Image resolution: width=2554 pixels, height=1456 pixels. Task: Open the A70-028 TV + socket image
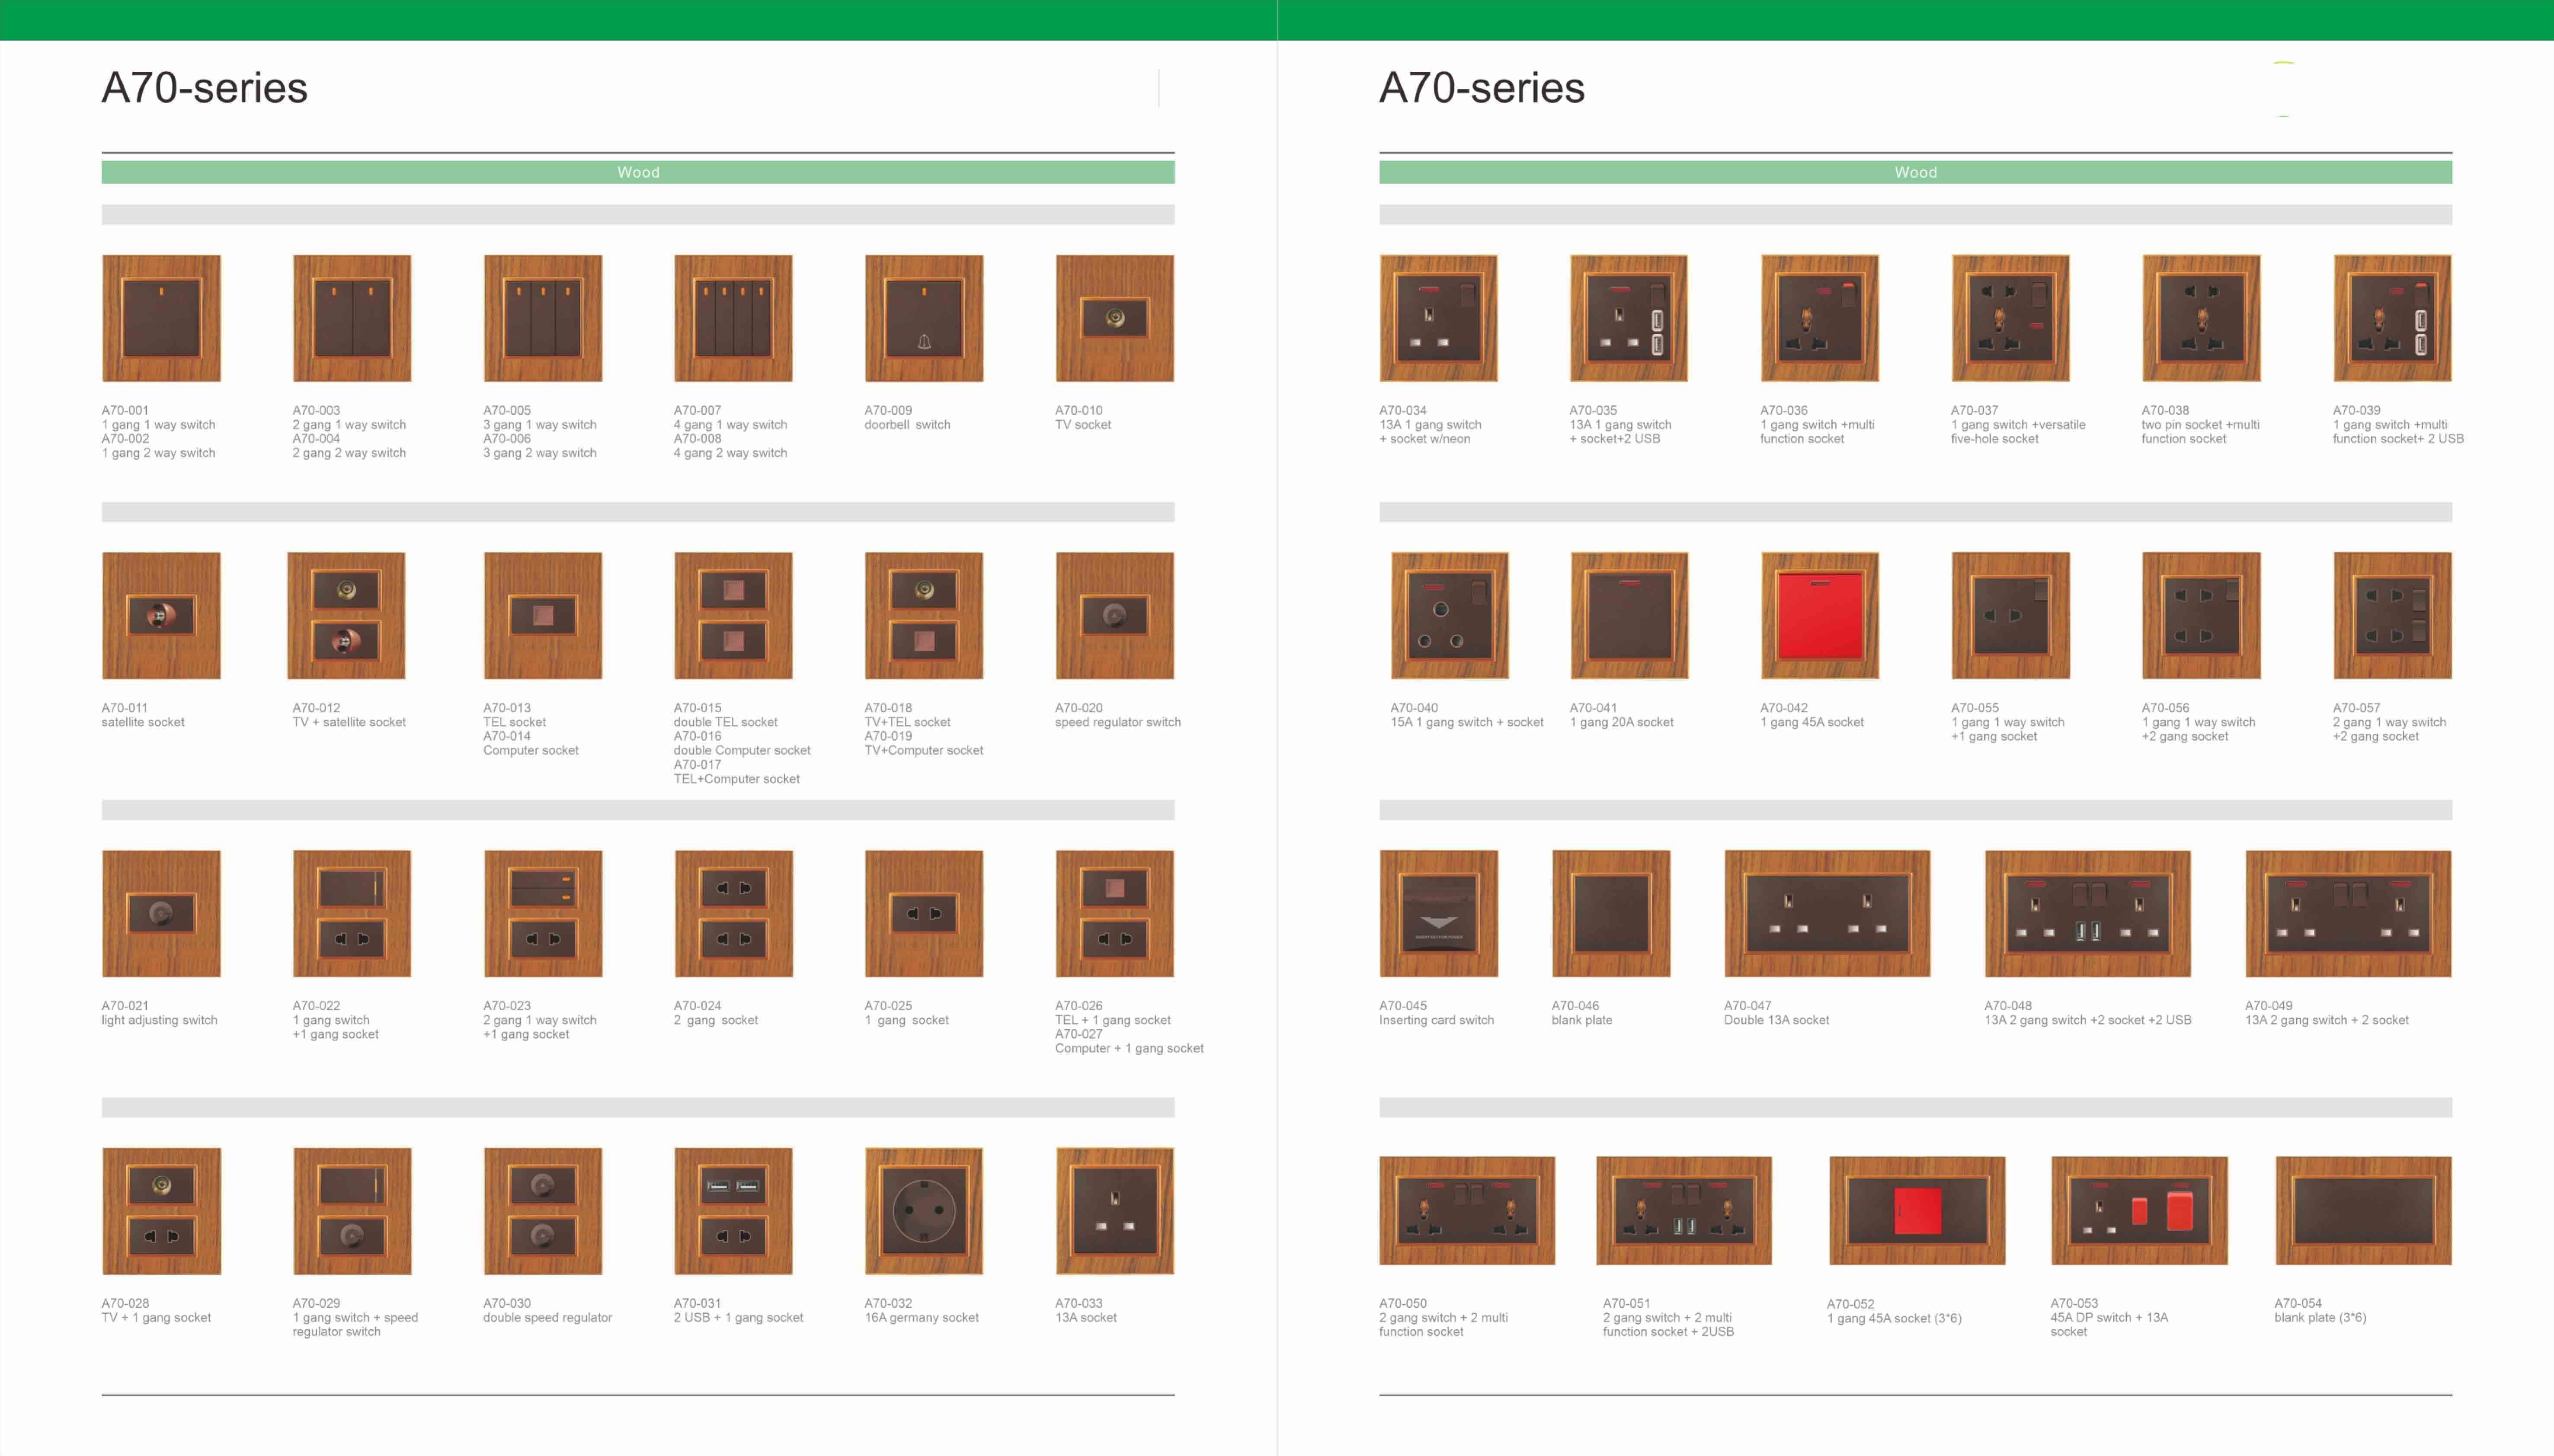pos(161,1211)
